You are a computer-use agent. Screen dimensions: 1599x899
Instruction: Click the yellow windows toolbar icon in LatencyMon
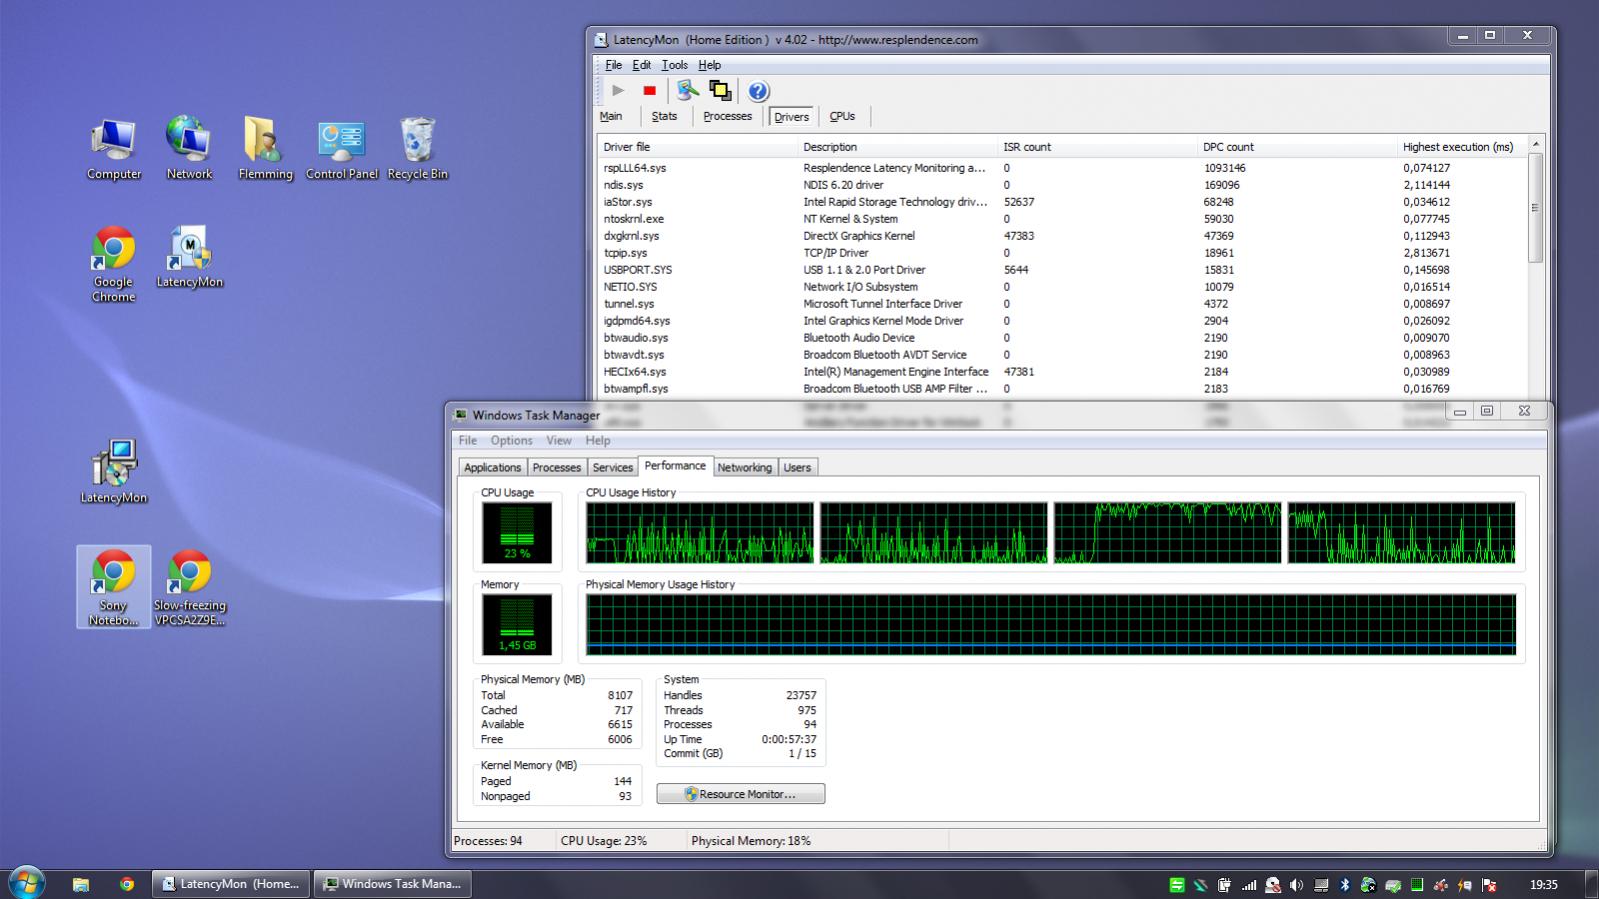(720, 90)
